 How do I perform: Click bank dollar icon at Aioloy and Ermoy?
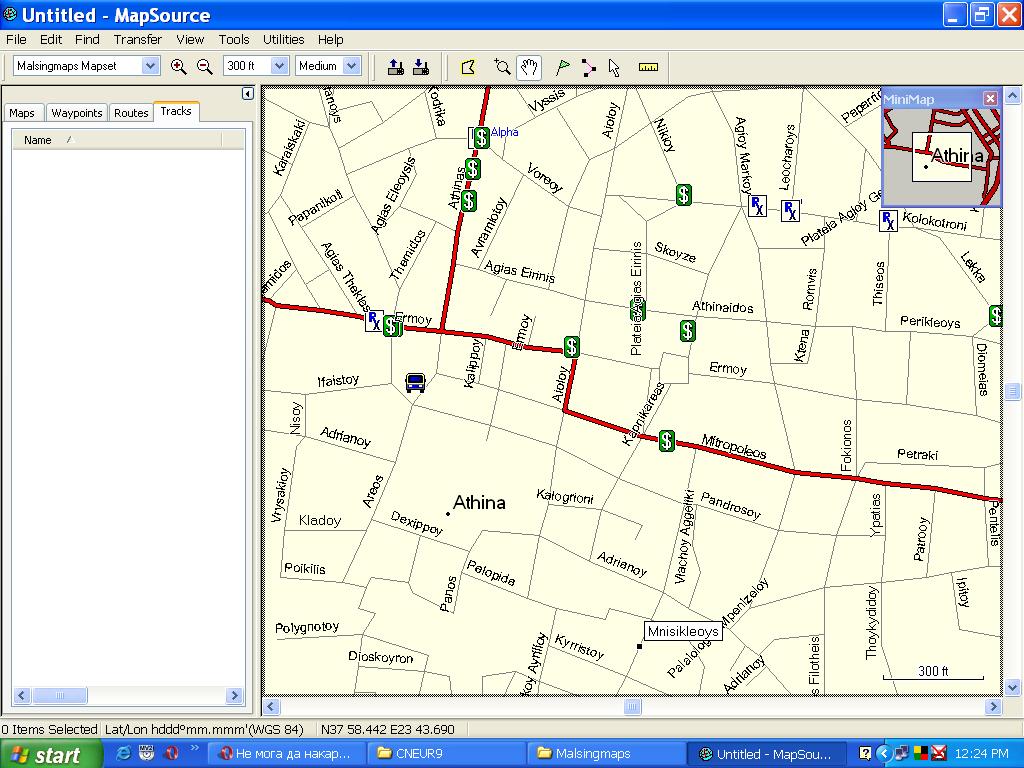(x=571, y=347)
